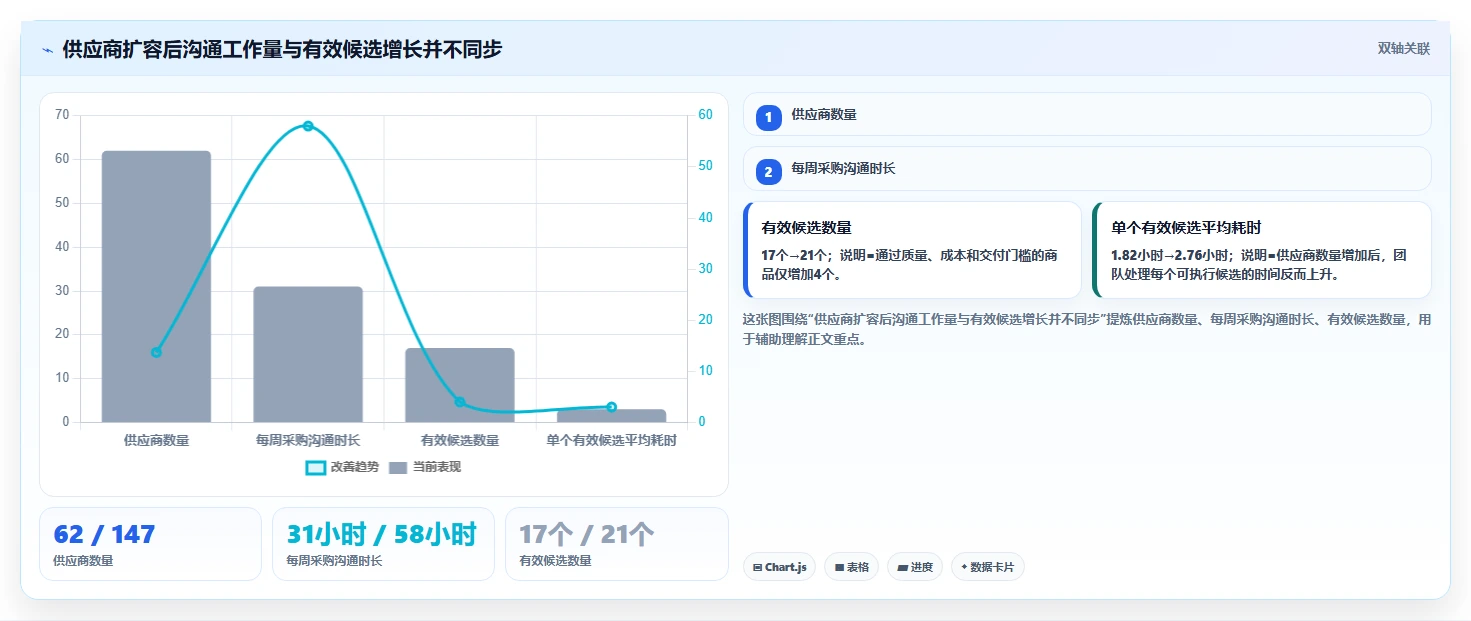Click the lightning icon beside the title
The height and width of the screenshot is (621, 1471).
[x=48, y=49]
